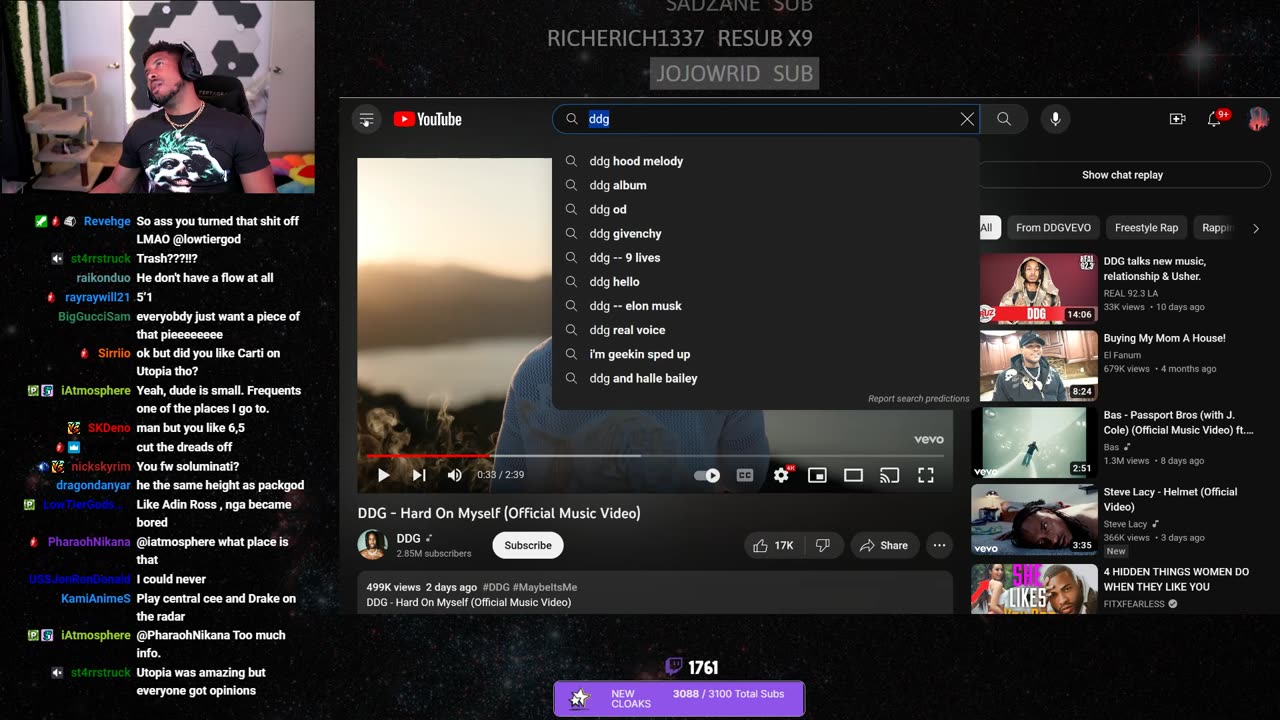Viewport: 1280px width, 720px height.
Task: Click the El Fanum channel name
Action: (x=1123, y=354)
